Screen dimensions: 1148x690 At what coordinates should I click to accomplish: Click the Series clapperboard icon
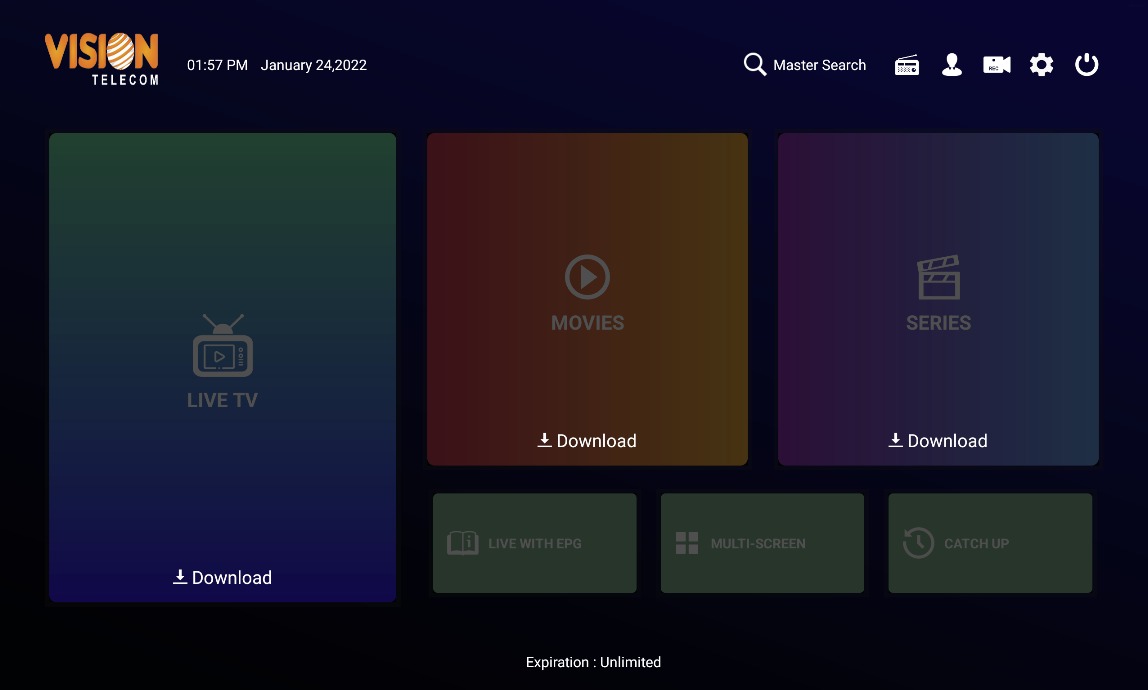939,277
